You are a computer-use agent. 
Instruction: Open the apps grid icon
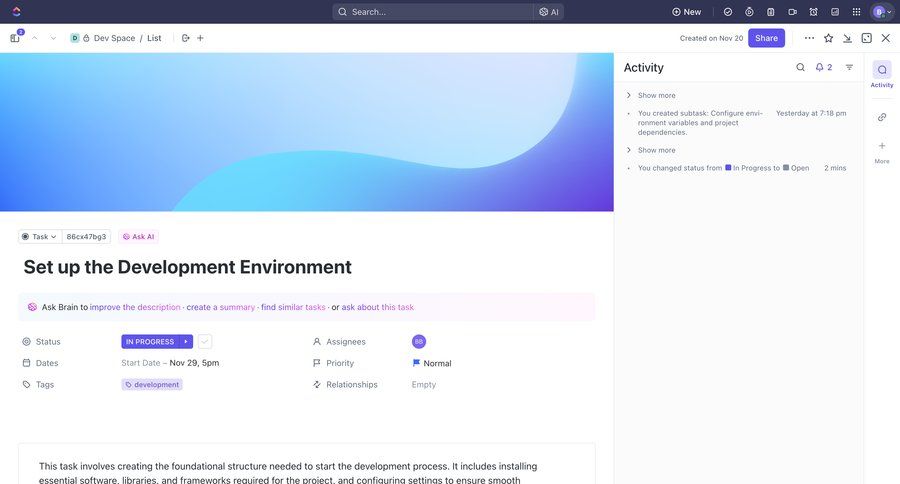tap(856, 11)
